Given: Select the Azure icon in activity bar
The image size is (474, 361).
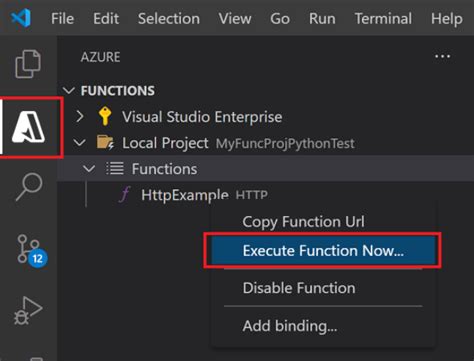Looking at the screenshot, I should point(29,127).
